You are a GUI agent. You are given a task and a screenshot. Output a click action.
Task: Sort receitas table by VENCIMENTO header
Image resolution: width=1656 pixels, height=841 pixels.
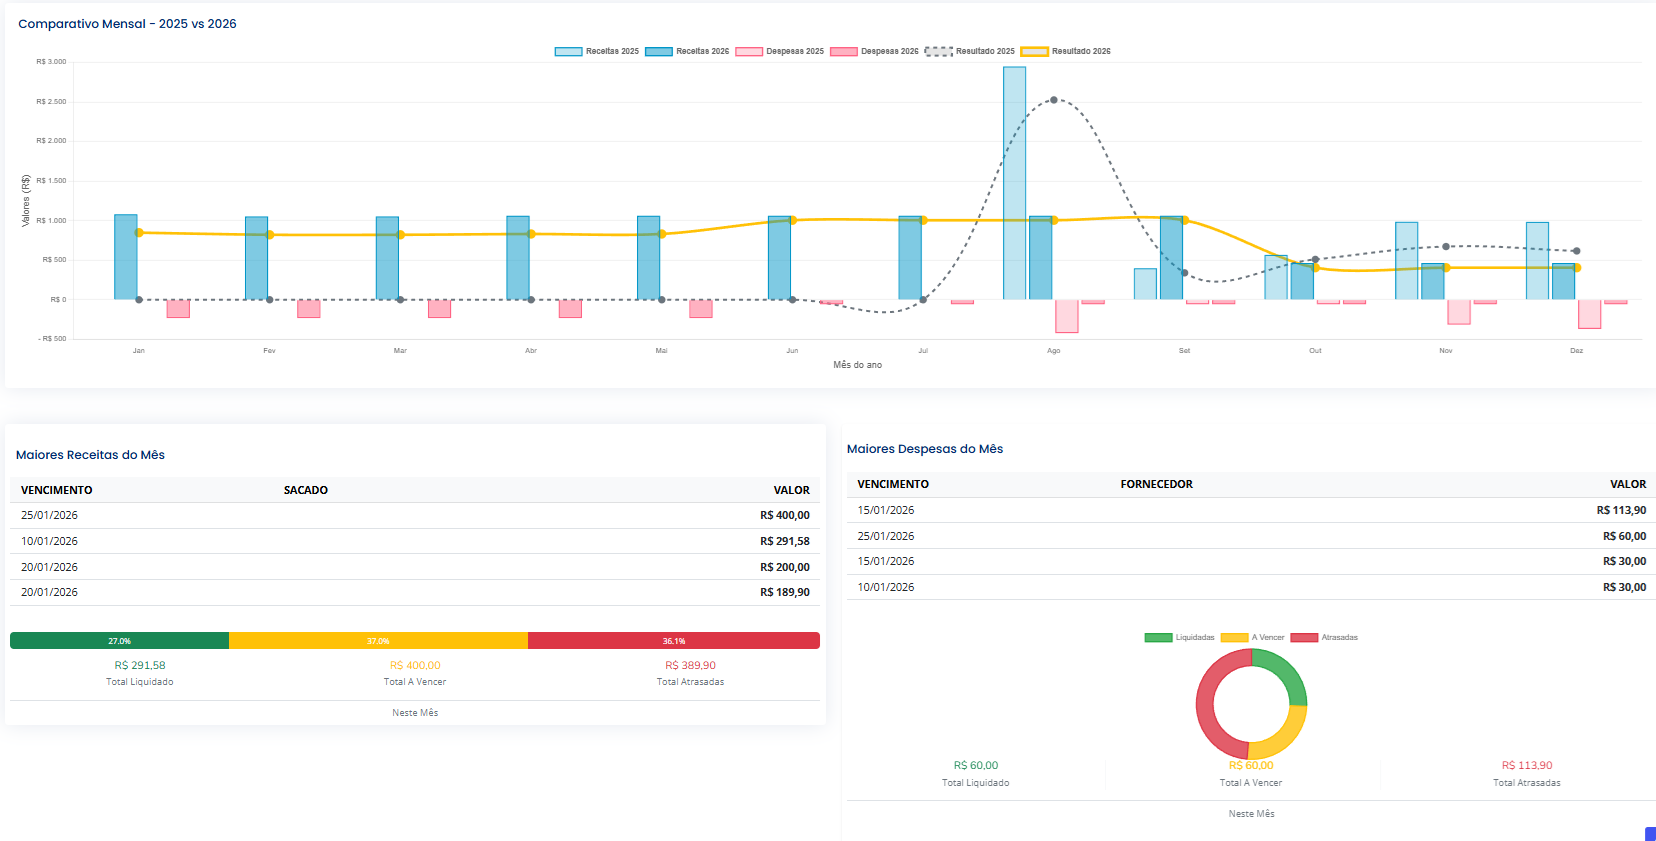tap(57, 490)
